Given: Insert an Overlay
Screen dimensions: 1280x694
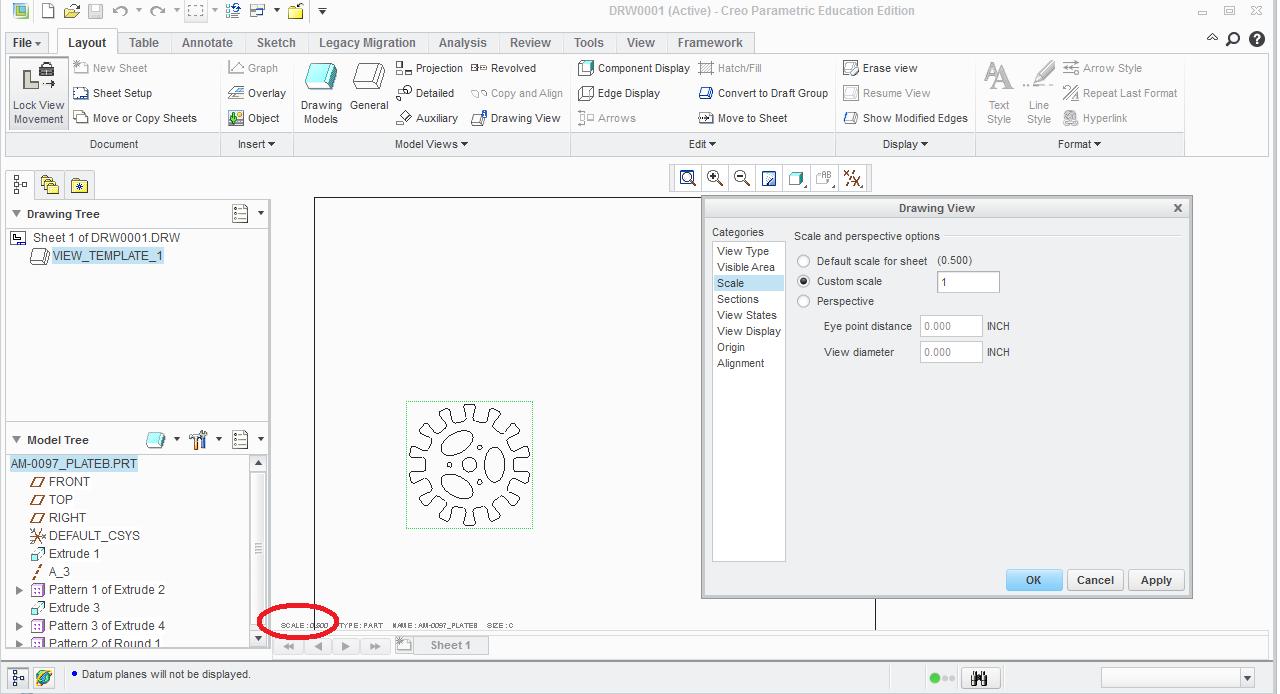Looking at the screenshot, I should point(257,93).
